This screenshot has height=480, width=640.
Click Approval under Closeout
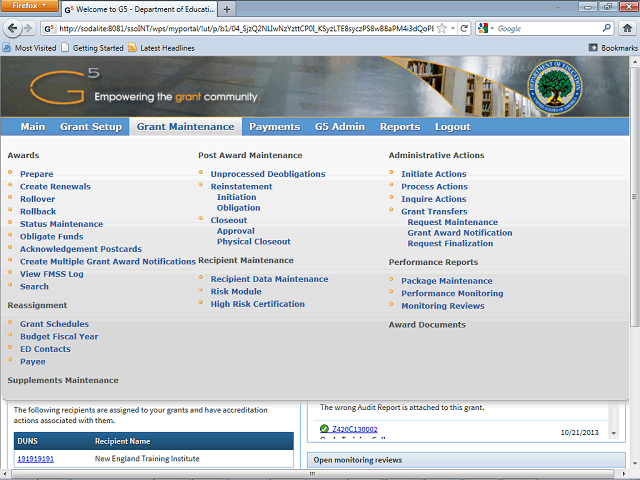pyautogui.click(x=236, y=231)
